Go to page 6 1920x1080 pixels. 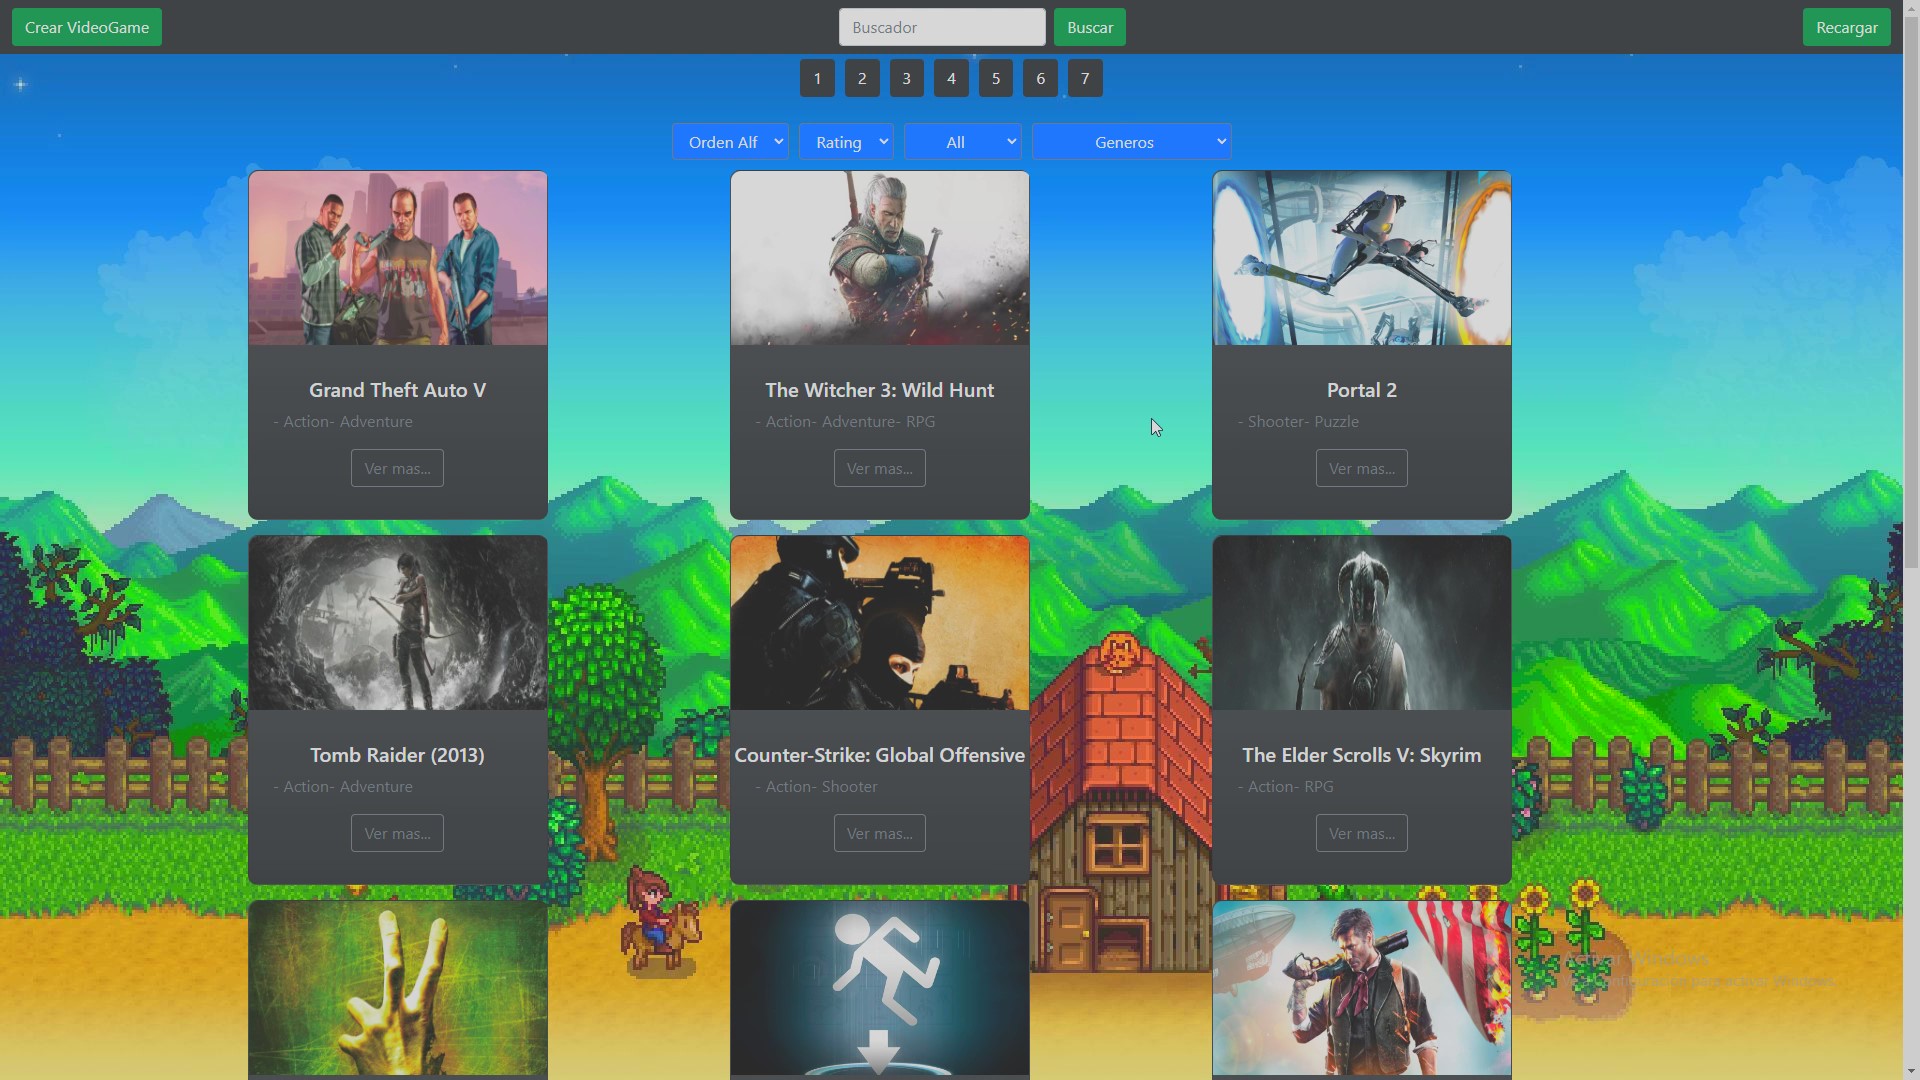(1040, 78)
